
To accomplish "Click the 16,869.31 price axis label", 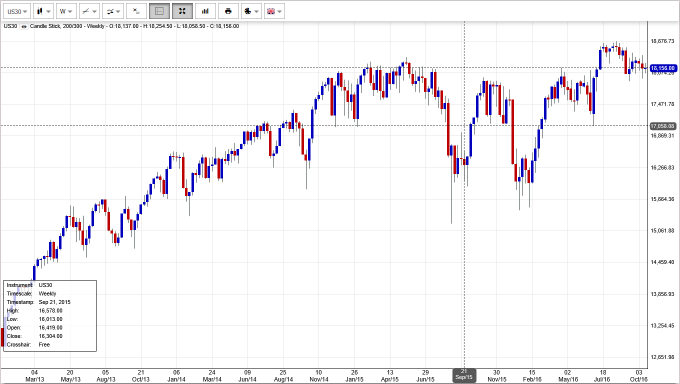I will coord(662,136).
